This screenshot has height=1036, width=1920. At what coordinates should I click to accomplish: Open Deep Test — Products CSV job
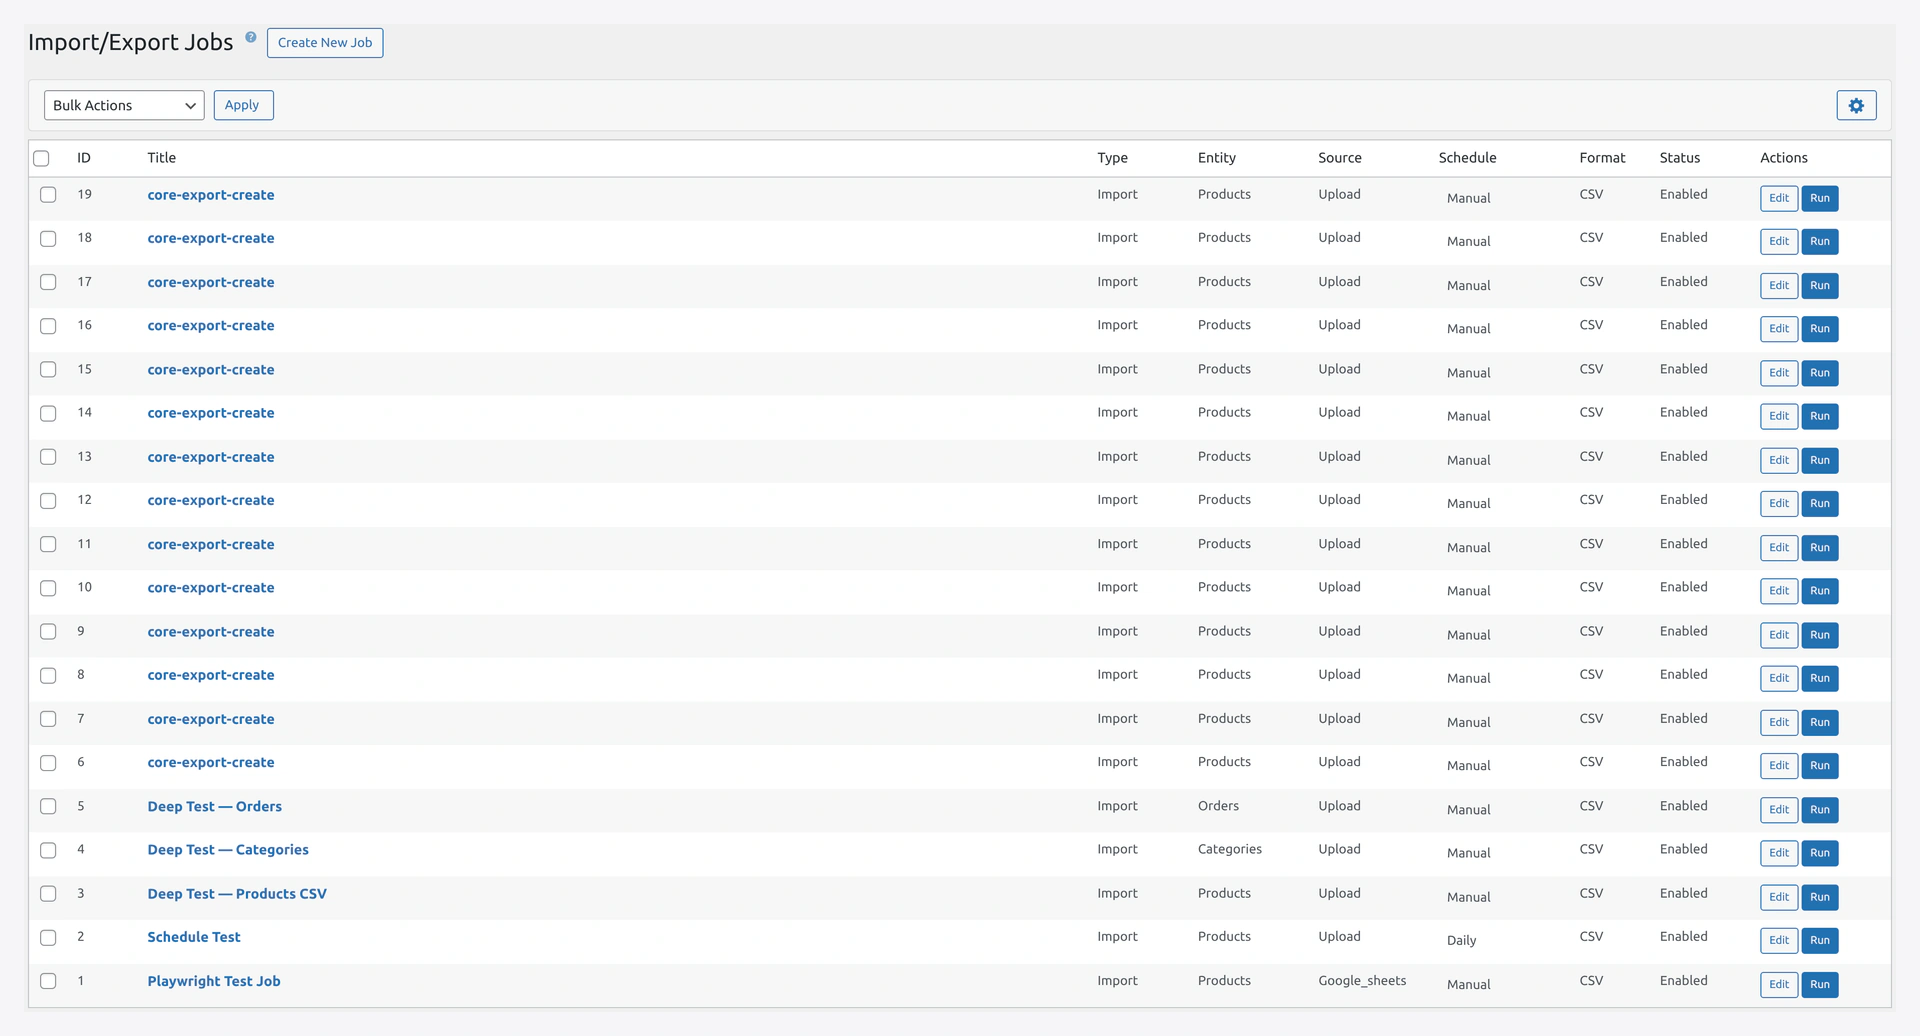coord(237,894)
